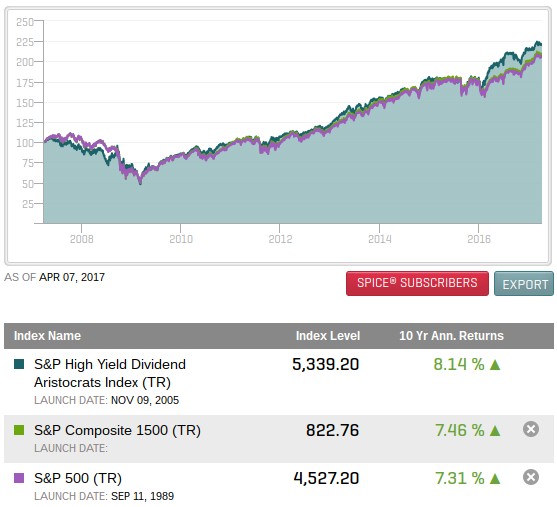Click the 2012 label on the chart axis
557x507 pixels.
(x=280, y=239)
